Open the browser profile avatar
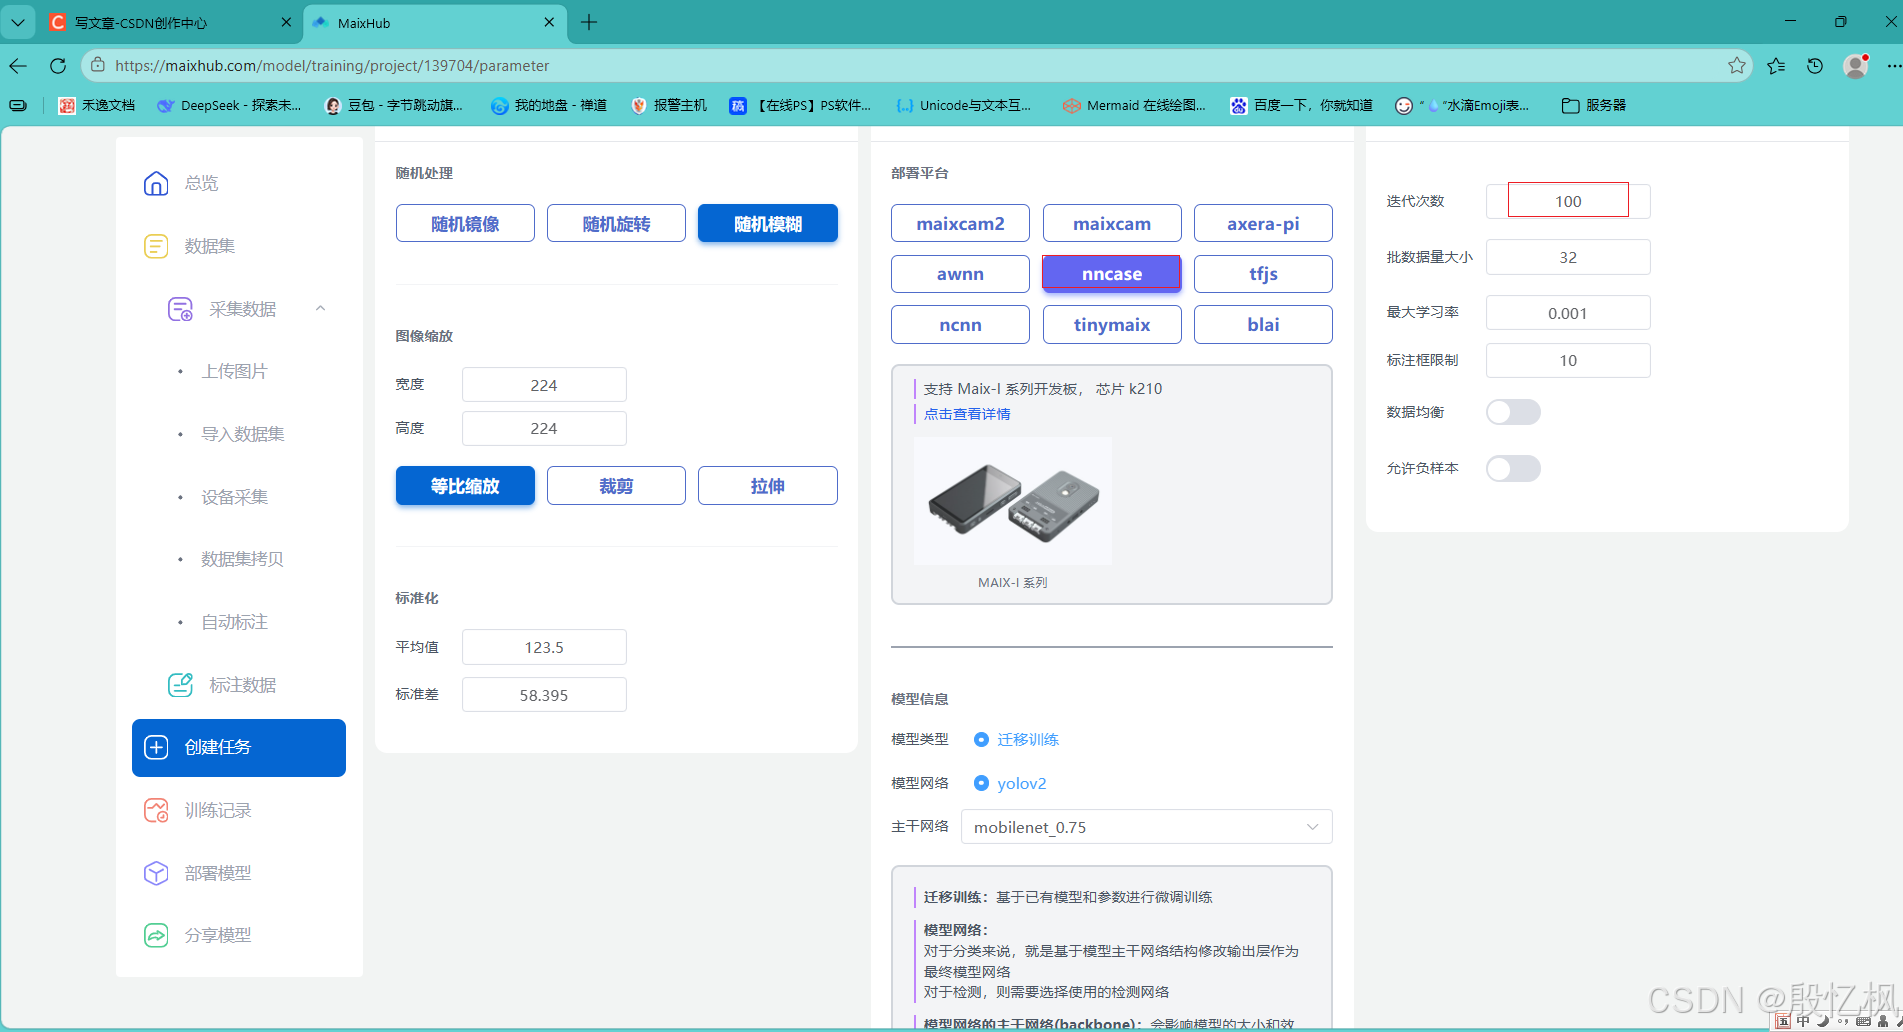This screenshot has width=1903, height=1032. click(1856, 66)
